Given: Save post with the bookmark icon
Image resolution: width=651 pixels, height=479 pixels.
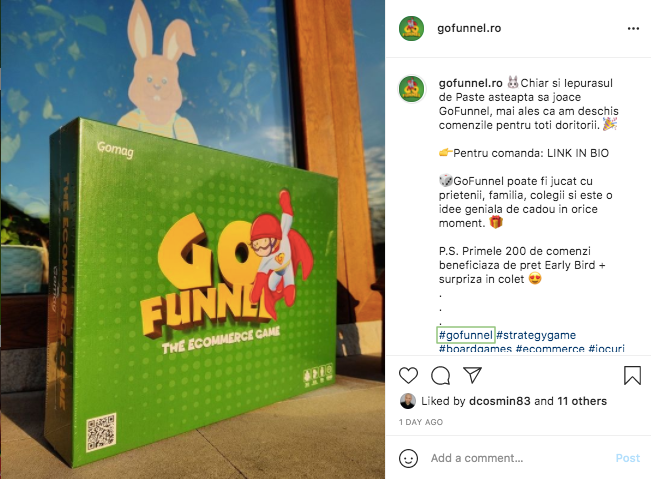Looking at the screenshot, I should click(x=632, y=375).
